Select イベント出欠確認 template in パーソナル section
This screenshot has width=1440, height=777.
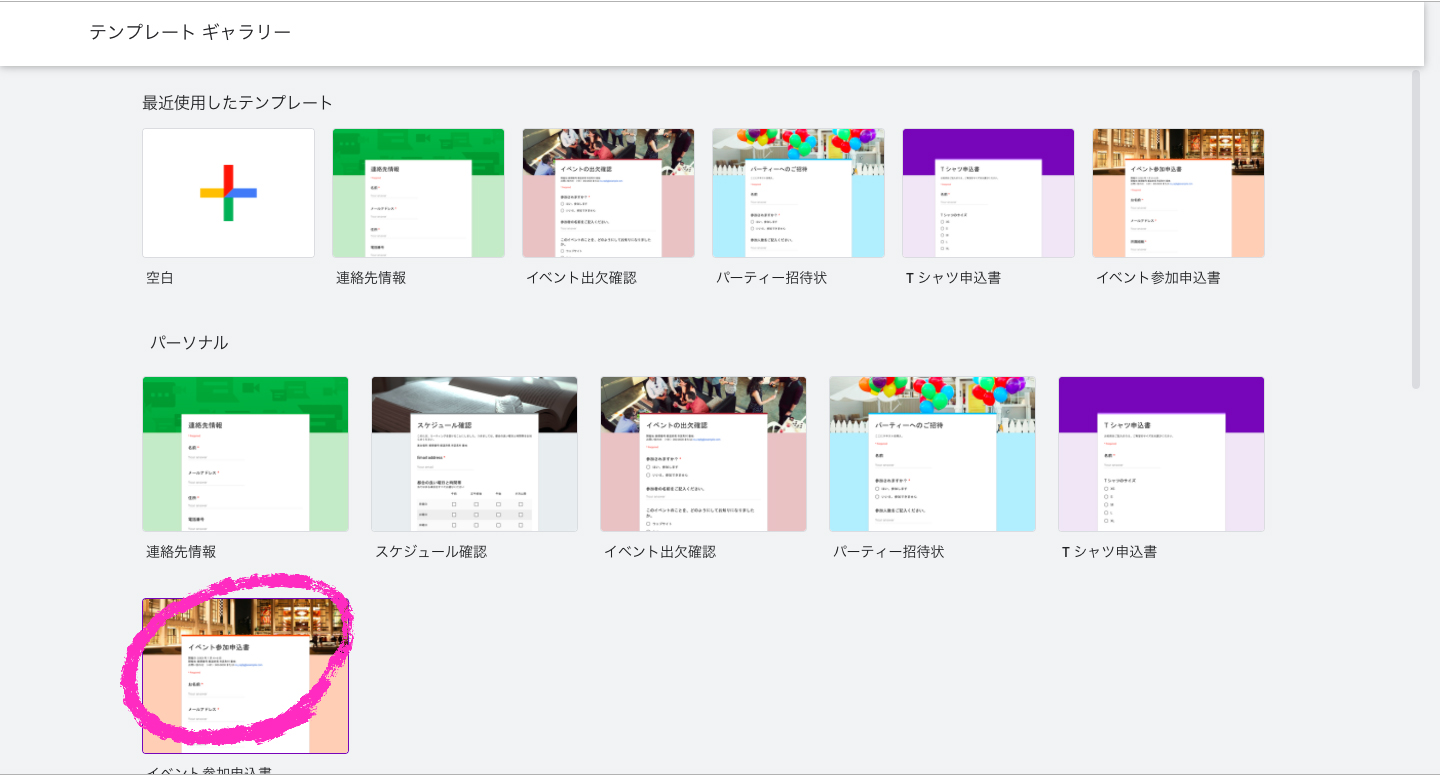(703, 454)
